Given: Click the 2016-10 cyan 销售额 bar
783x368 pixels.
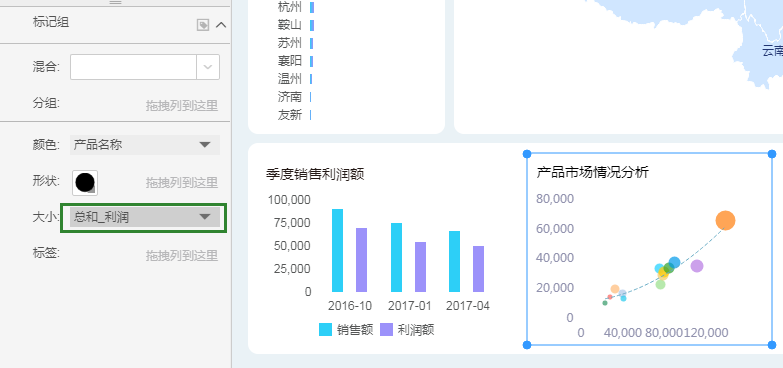Looking at the screenshot, I should click(338, 250).
